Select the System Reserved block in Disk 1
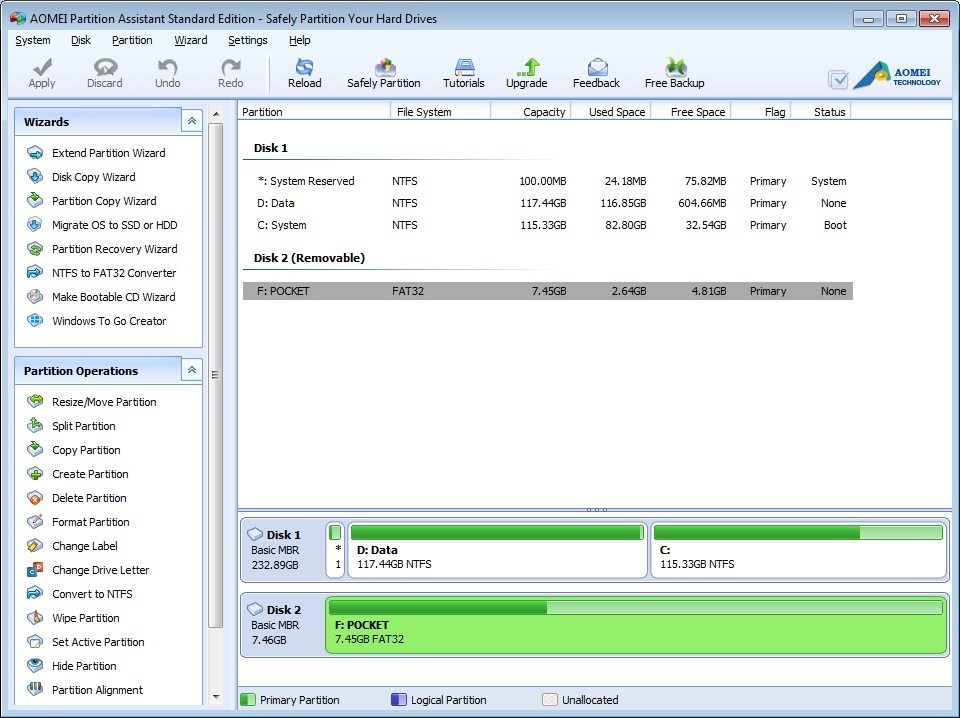The image size is (960, 718). [x=335, y=550]
